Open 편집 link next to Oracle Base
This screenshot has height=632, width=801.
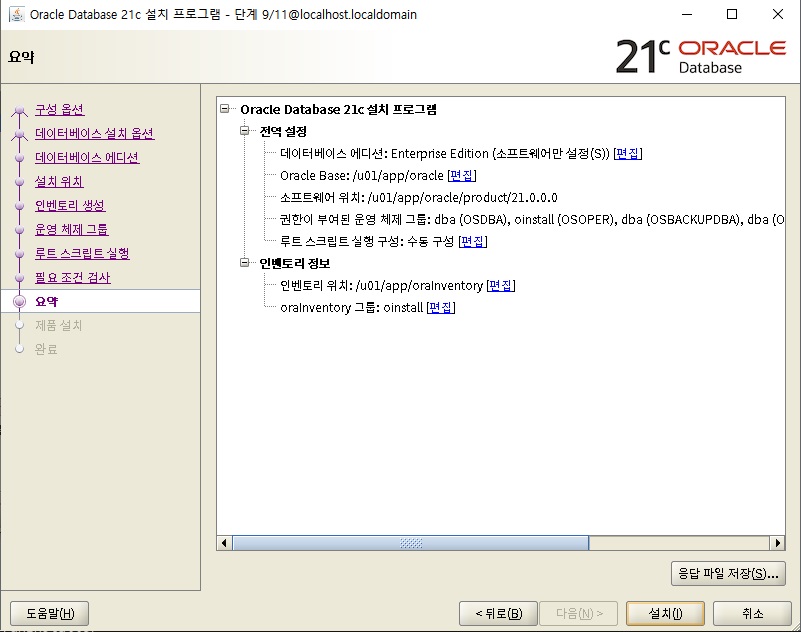pyautogui.click(x=462, y=175)
